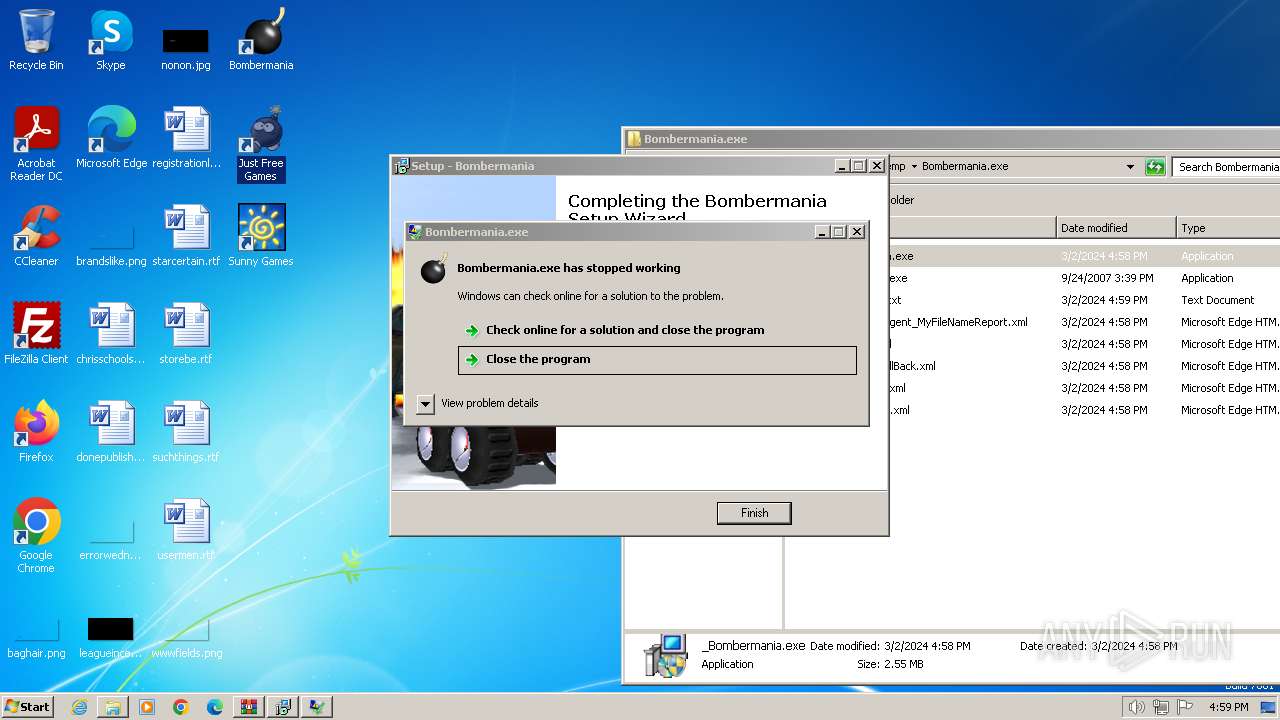Select the gent_MyFileNameReport.xml file row
The image size is (1280, 720).
click(x=1083, y=322)
